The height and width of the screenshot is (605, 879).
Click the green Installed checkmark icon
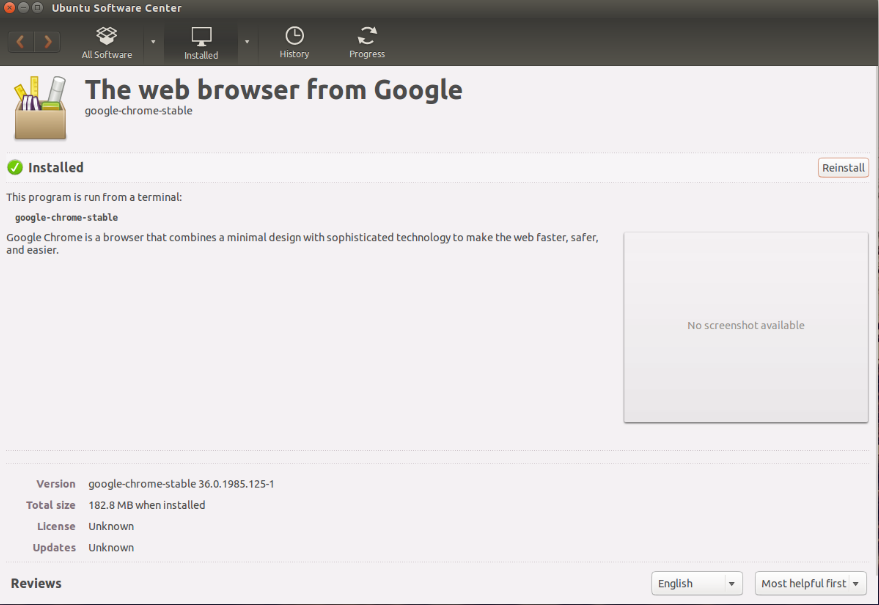pos(15,167)
